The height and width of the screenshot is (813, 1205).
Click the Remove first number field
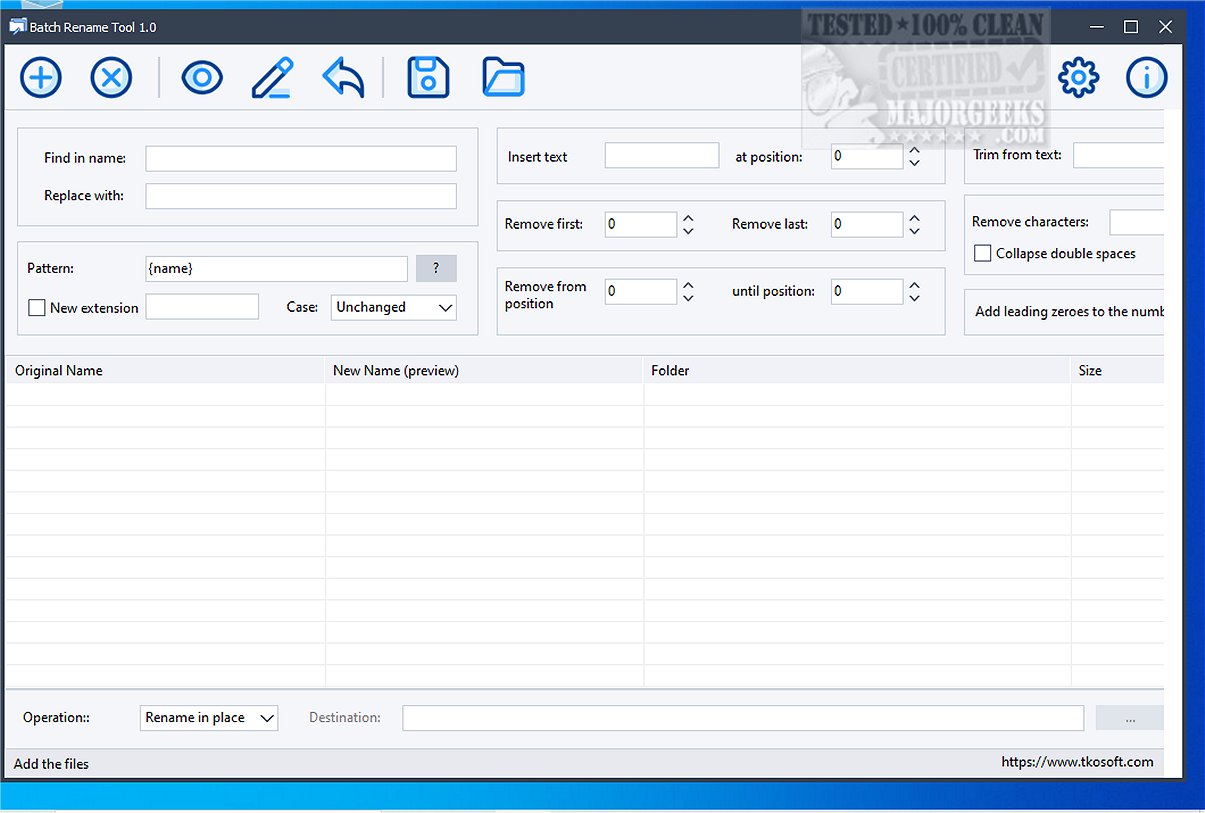click(641, 224)
